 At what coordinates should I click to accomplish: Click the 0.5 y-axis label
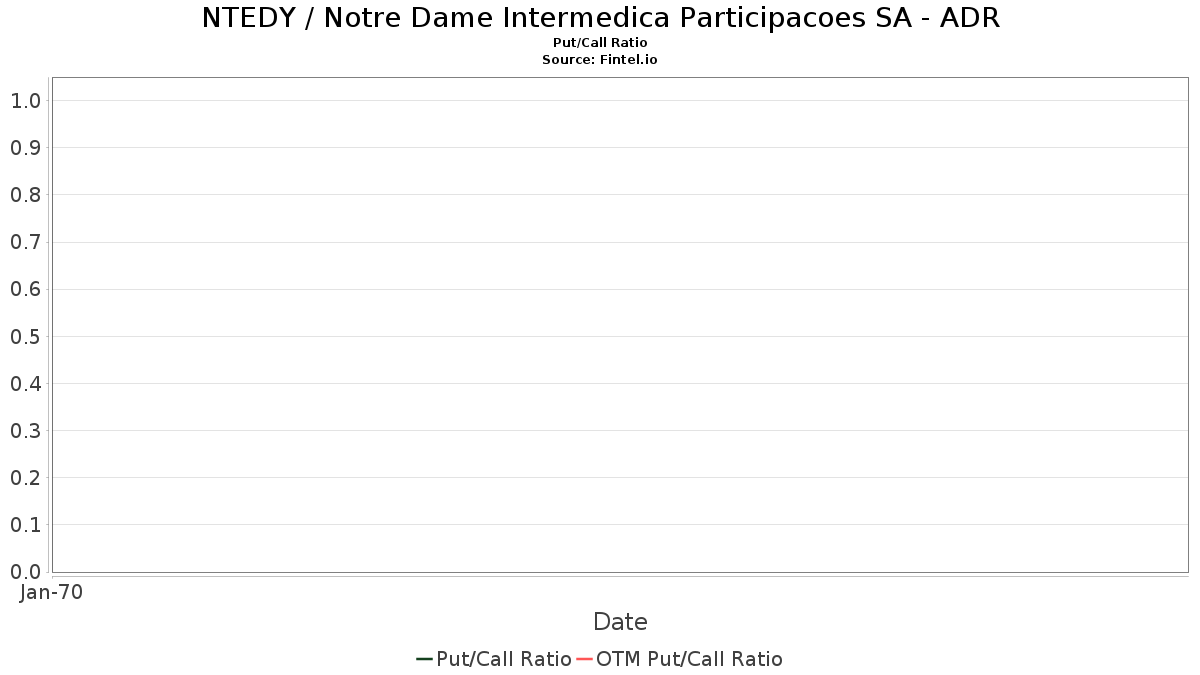25,336
